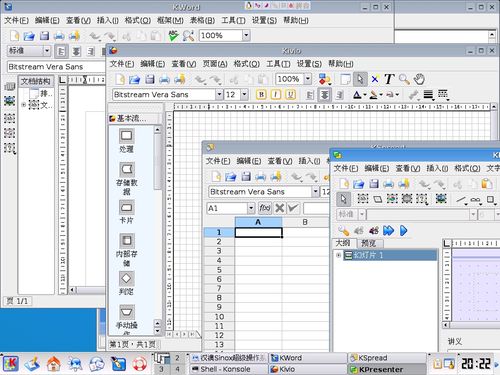The image size is (500, 375).
Task: Select the pointer tool in KPresenter toolbar
Action: pyautogui.click(x=343, y=199)
